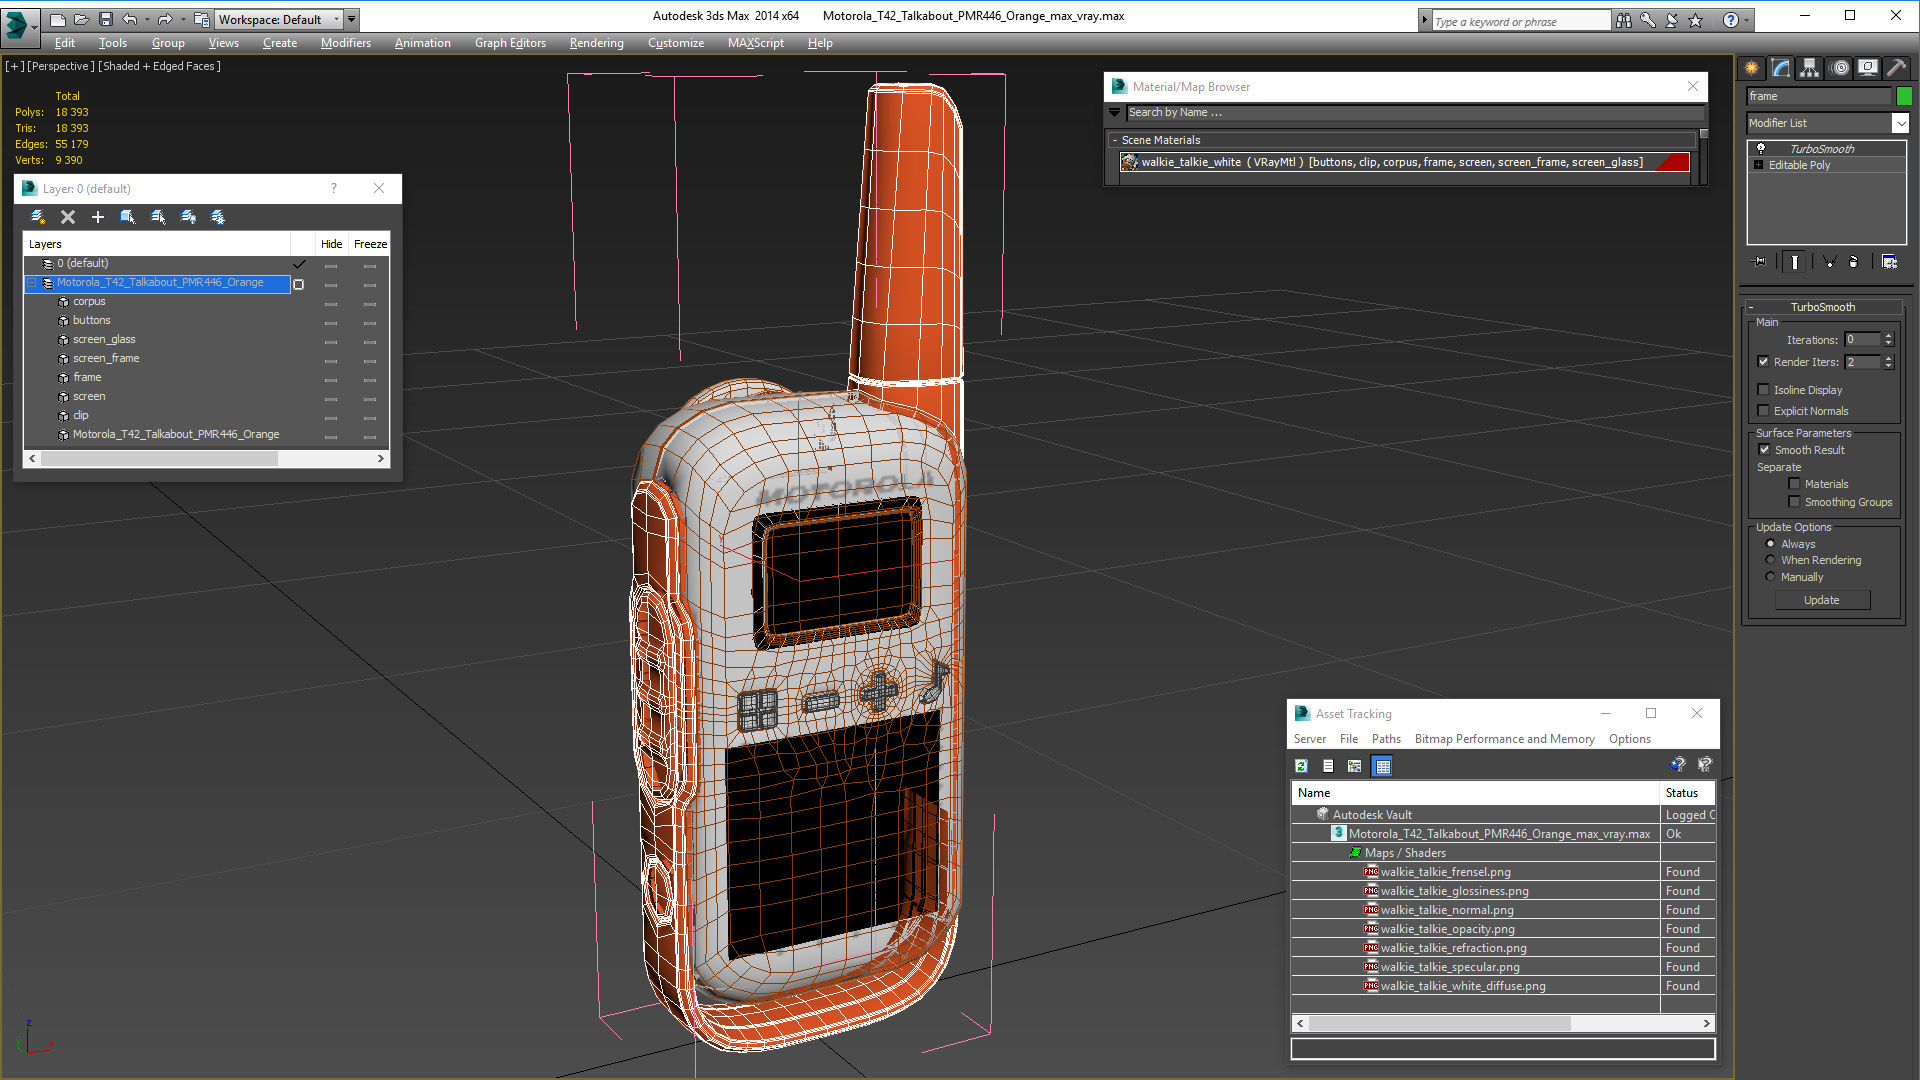Screen dimensions: 1920x1080
Task: Increase the Iterations spinner value
Action: 1888,336
